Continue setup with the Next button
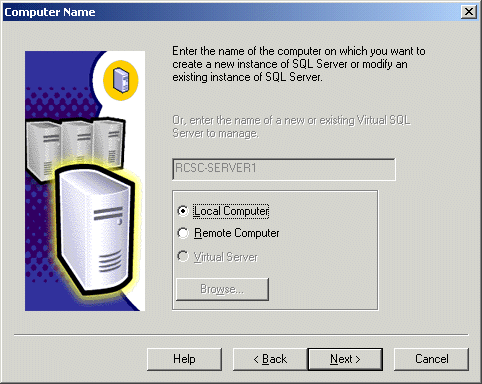 345,359
